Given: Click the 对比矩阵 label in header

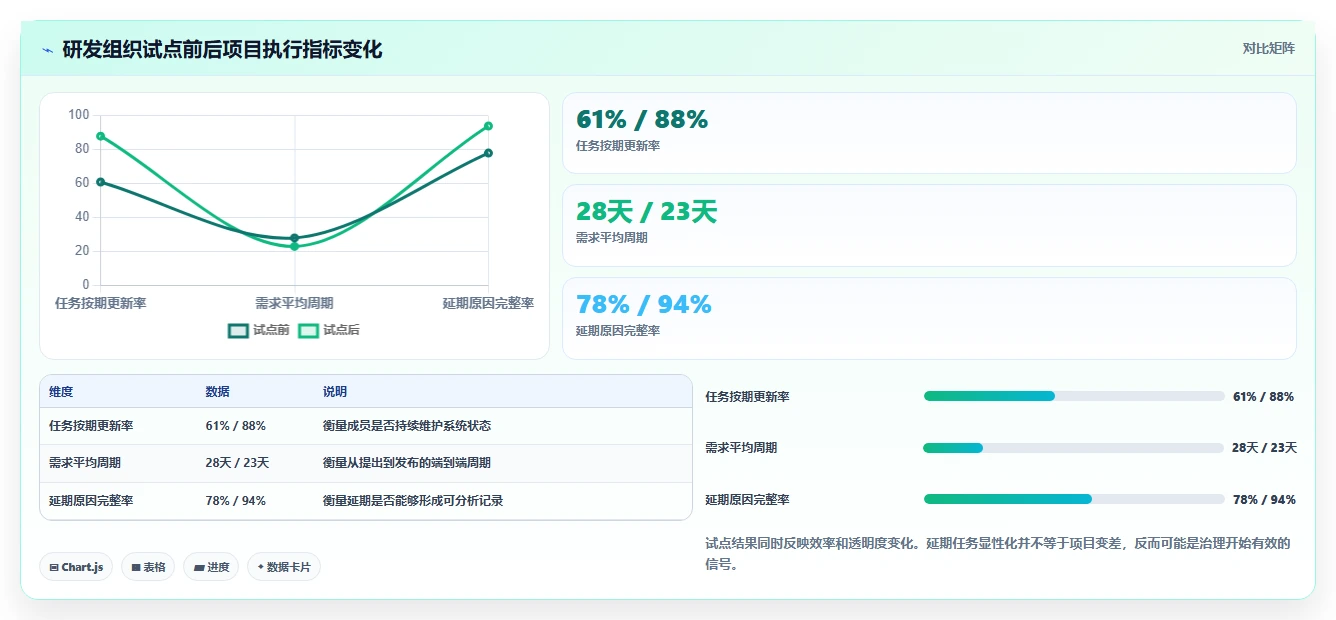Looking at the screenshot, I should click(1268, 48).
